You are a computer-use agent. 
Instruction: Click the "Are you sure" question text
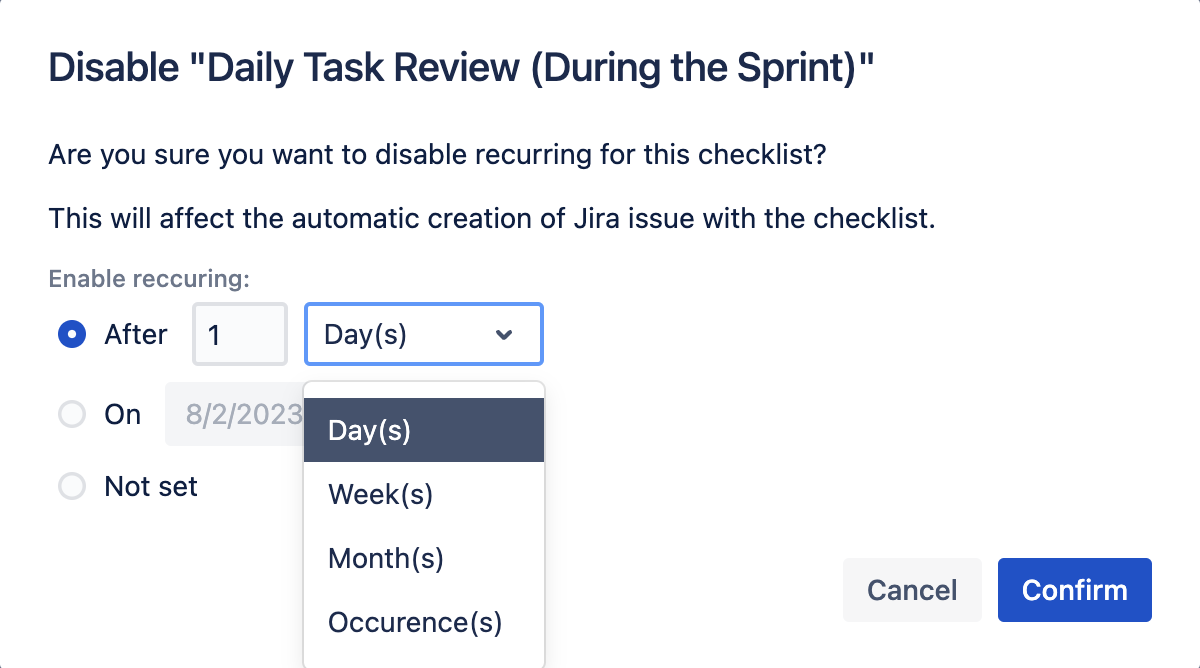437,157
